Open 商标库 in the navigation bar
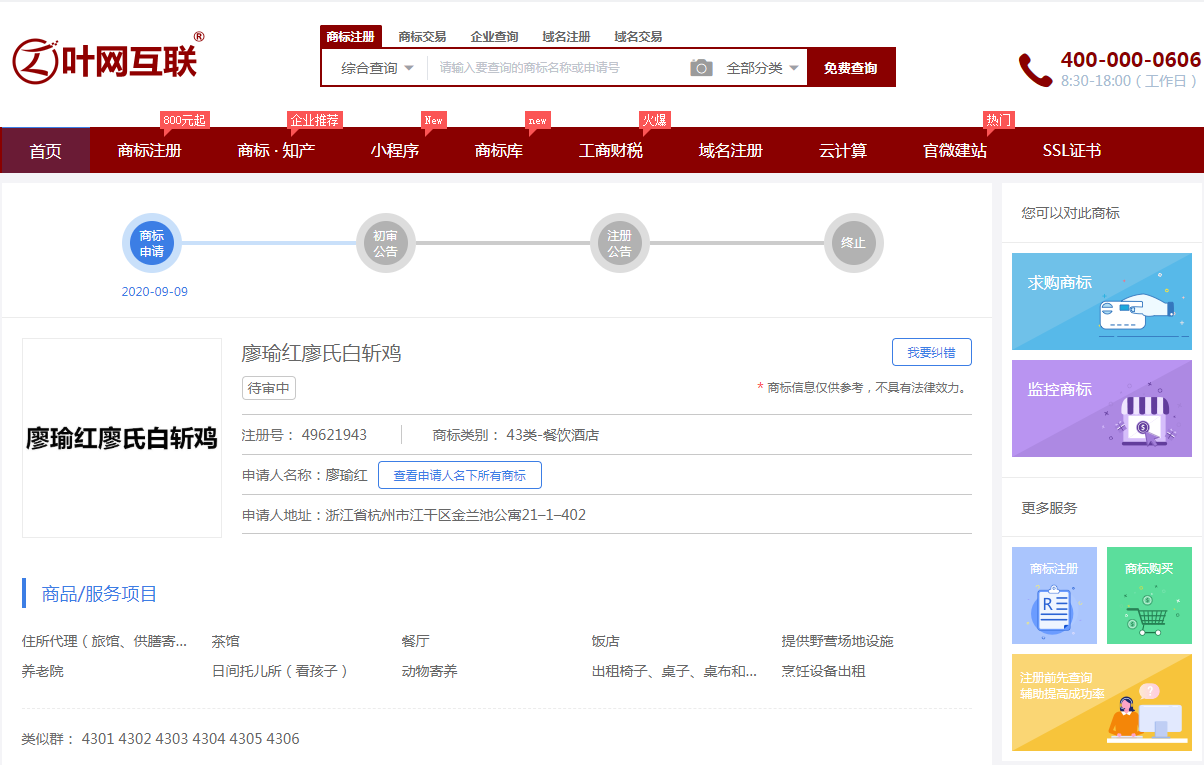 click(x=498, y=151)
